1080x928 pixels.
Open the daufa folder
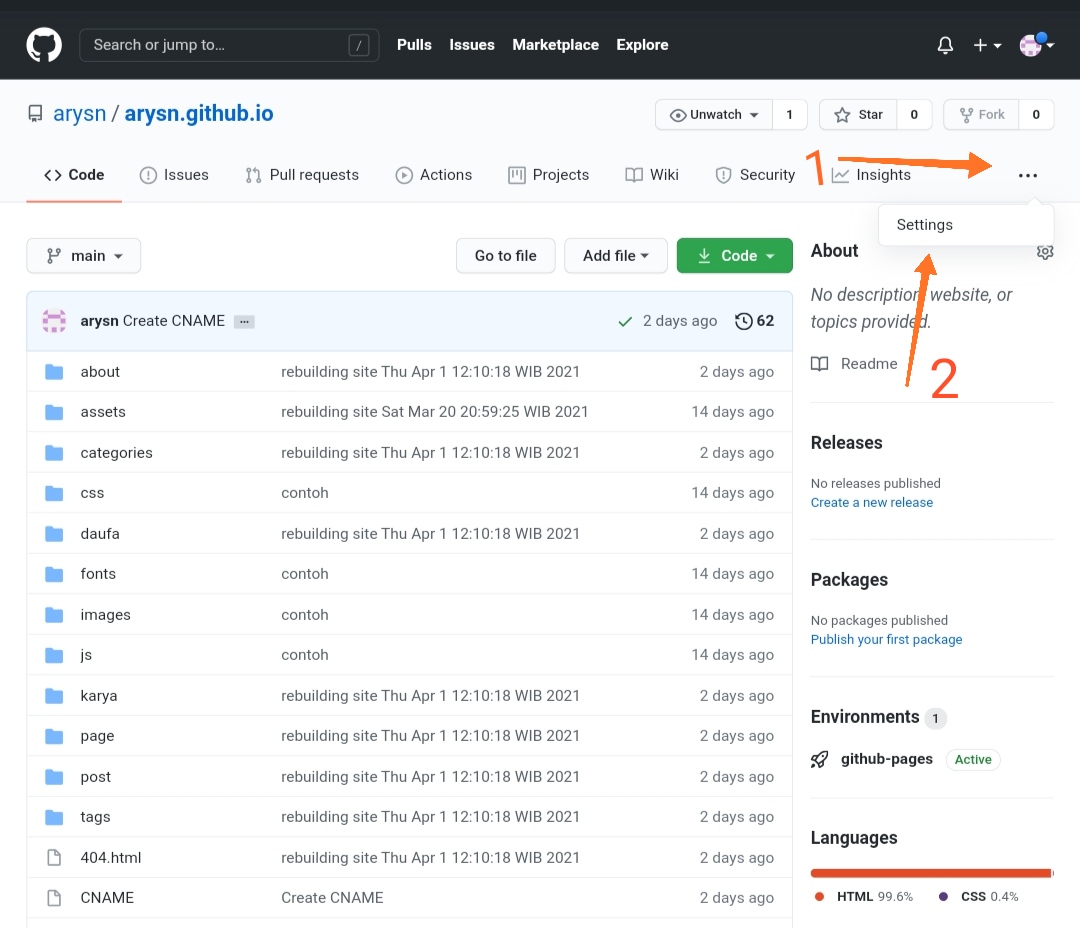point(100,534)
